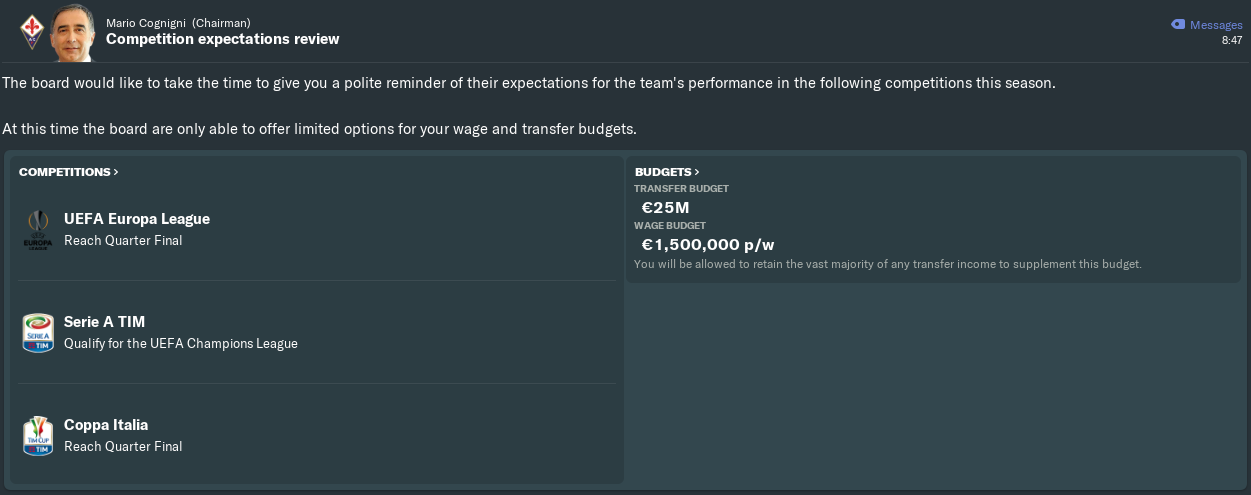Open the Serie A TIM competition name
1251x495 pixels.
tap(104, 322)
